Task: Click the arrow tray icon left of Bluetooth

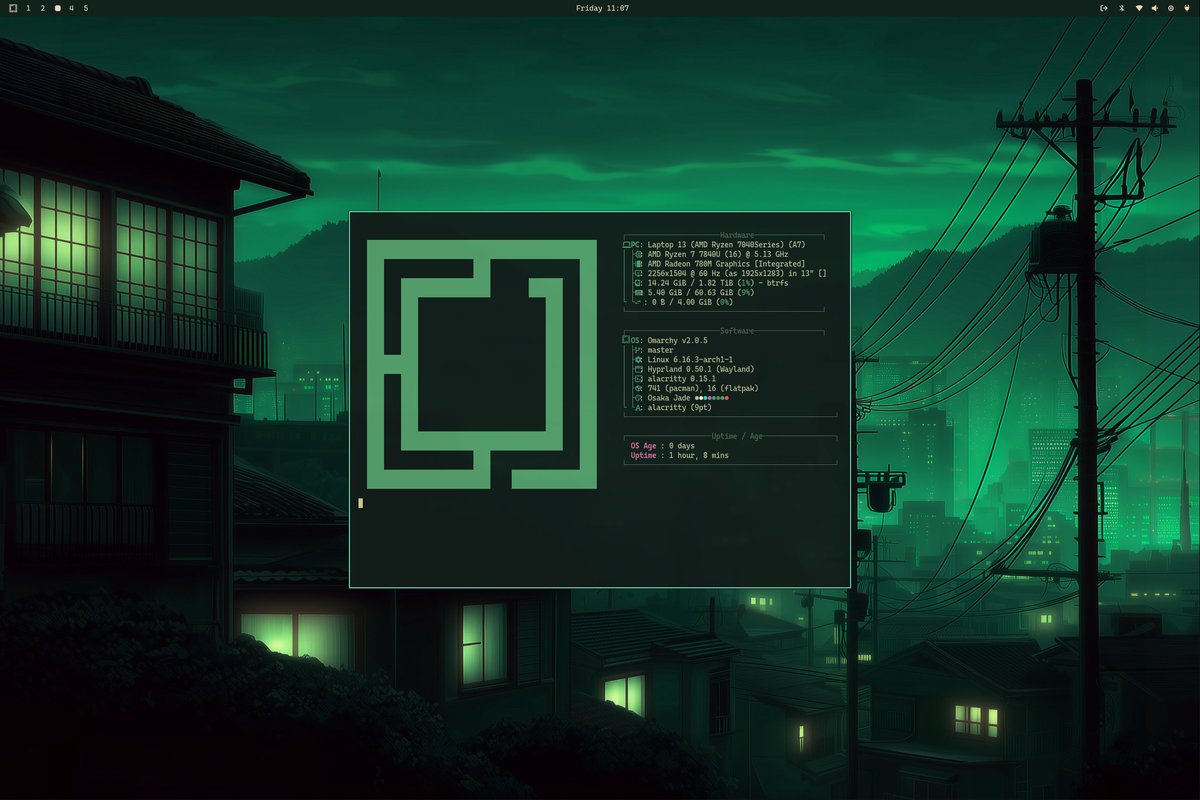Action: coord(1104,8)
